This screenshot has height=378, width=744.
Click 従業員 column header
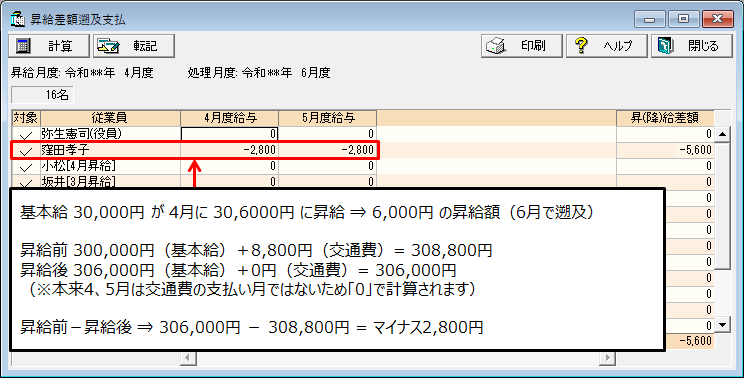click(x=111, y=118)
